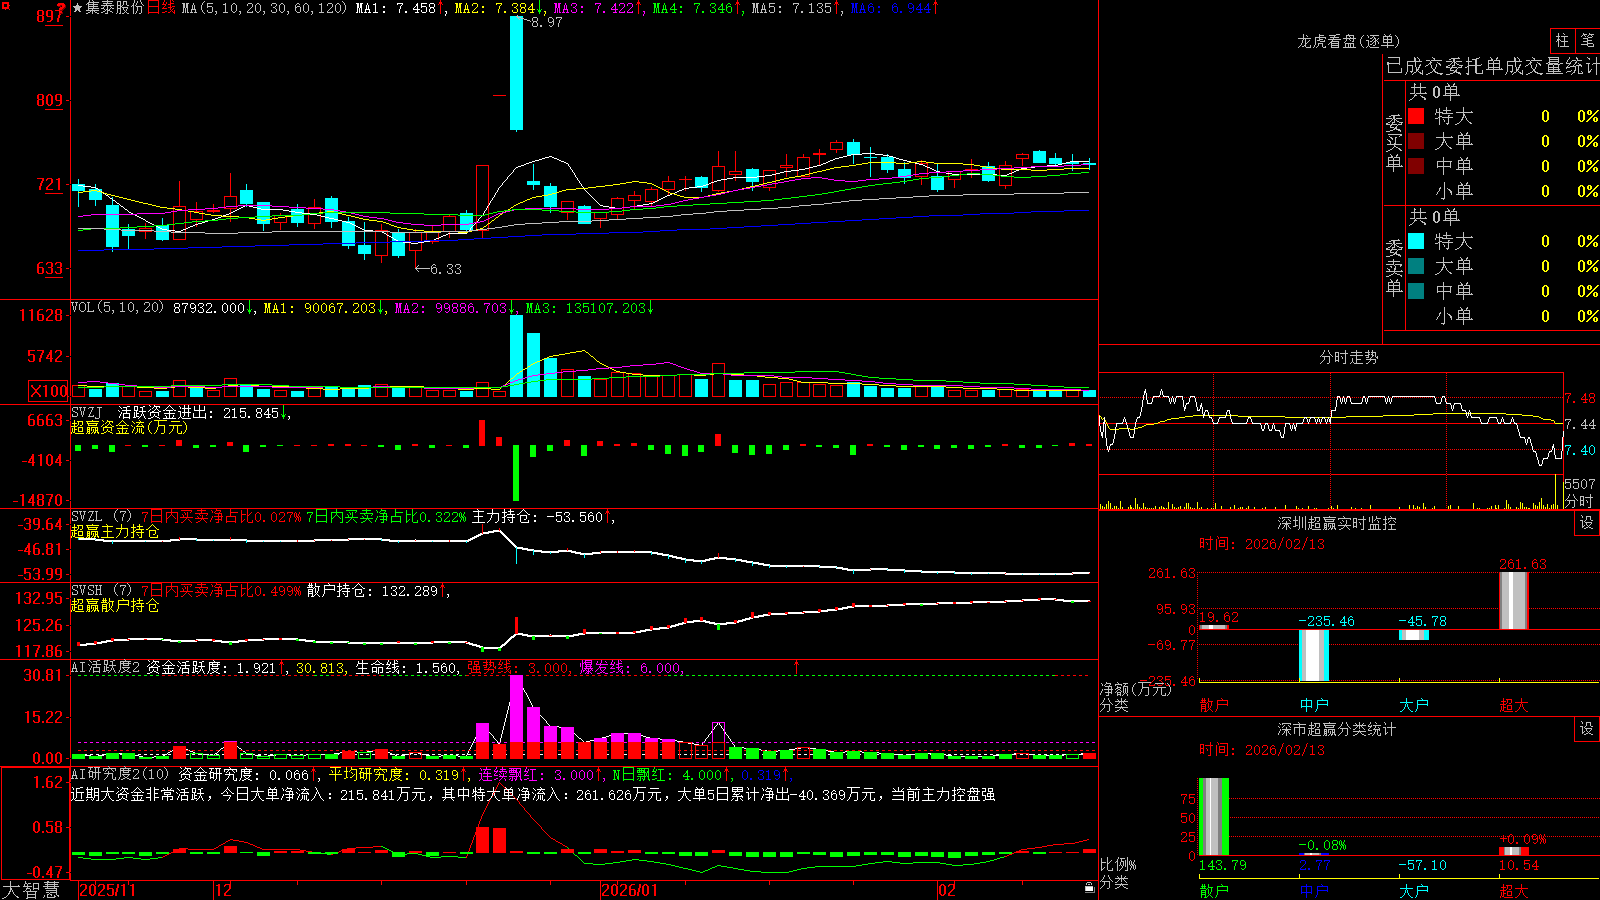Viewport: 1600px width, 900px height.
Task: Open 设 settings for 深市超赢分类统计
Action: coord(1586,729)
